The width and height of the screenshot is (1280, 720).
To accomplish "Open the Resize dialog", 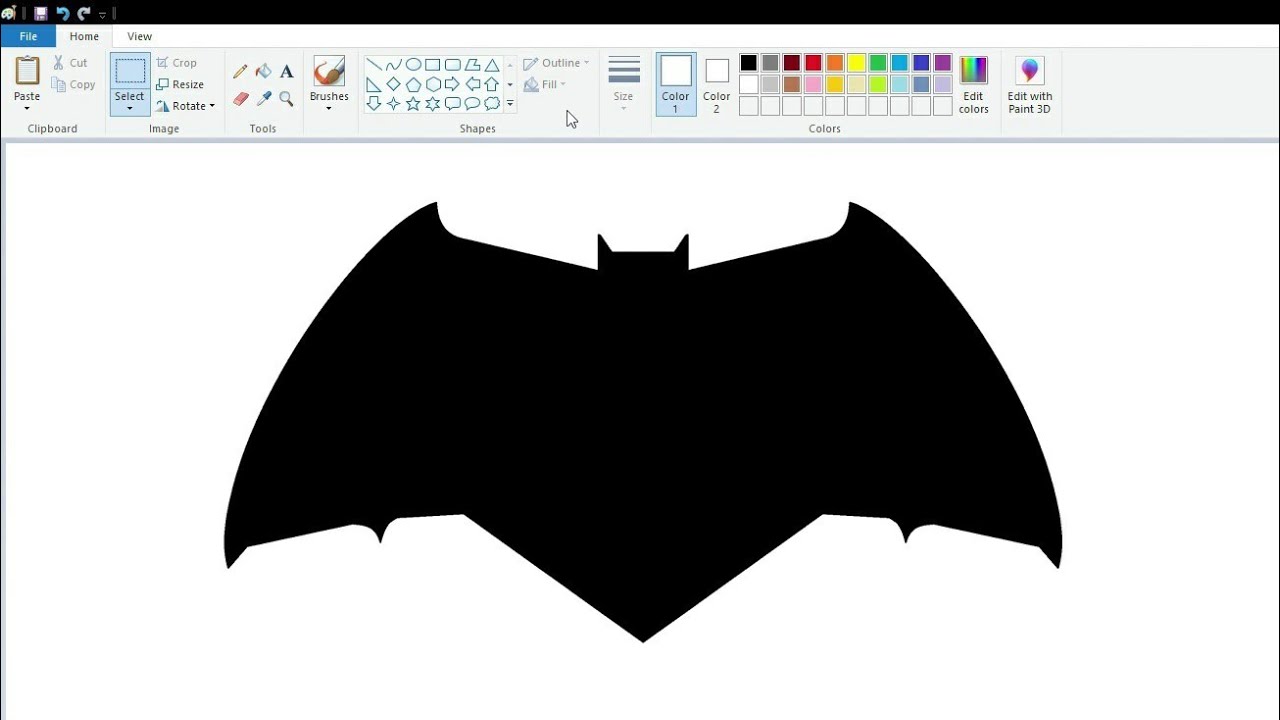I will tap(180, 85).
